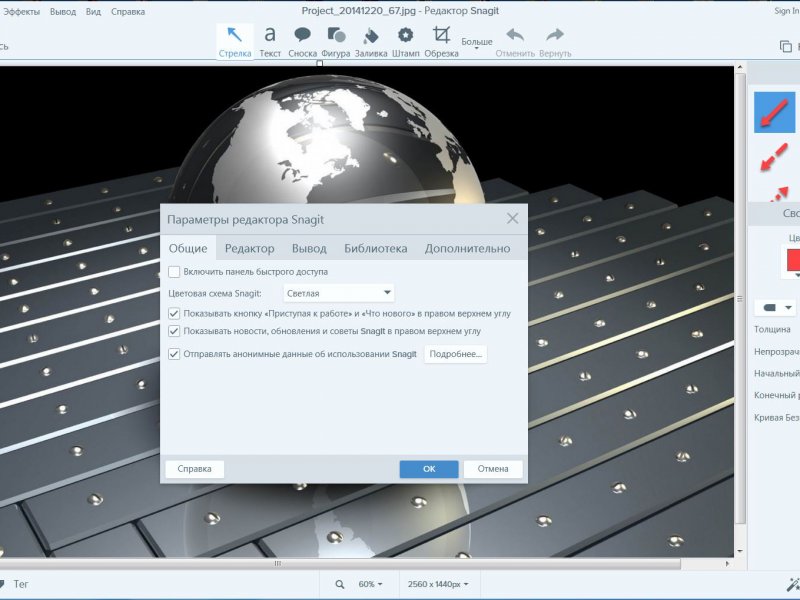Open the 60% zoom dropdown

coord(370,584)
